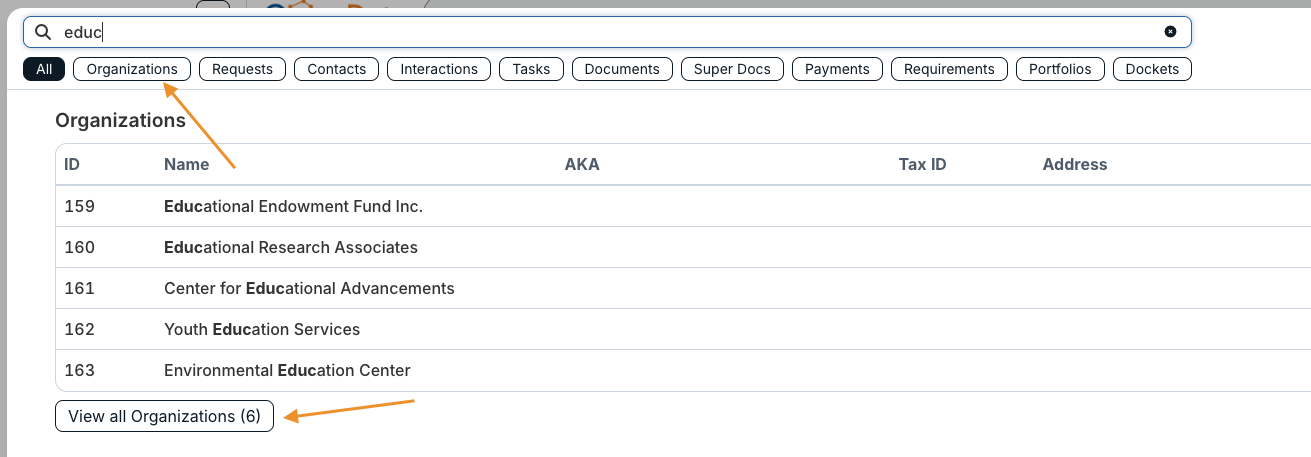Filter results by Contacts
1311x457 pixels.
[x=337, y=69]
